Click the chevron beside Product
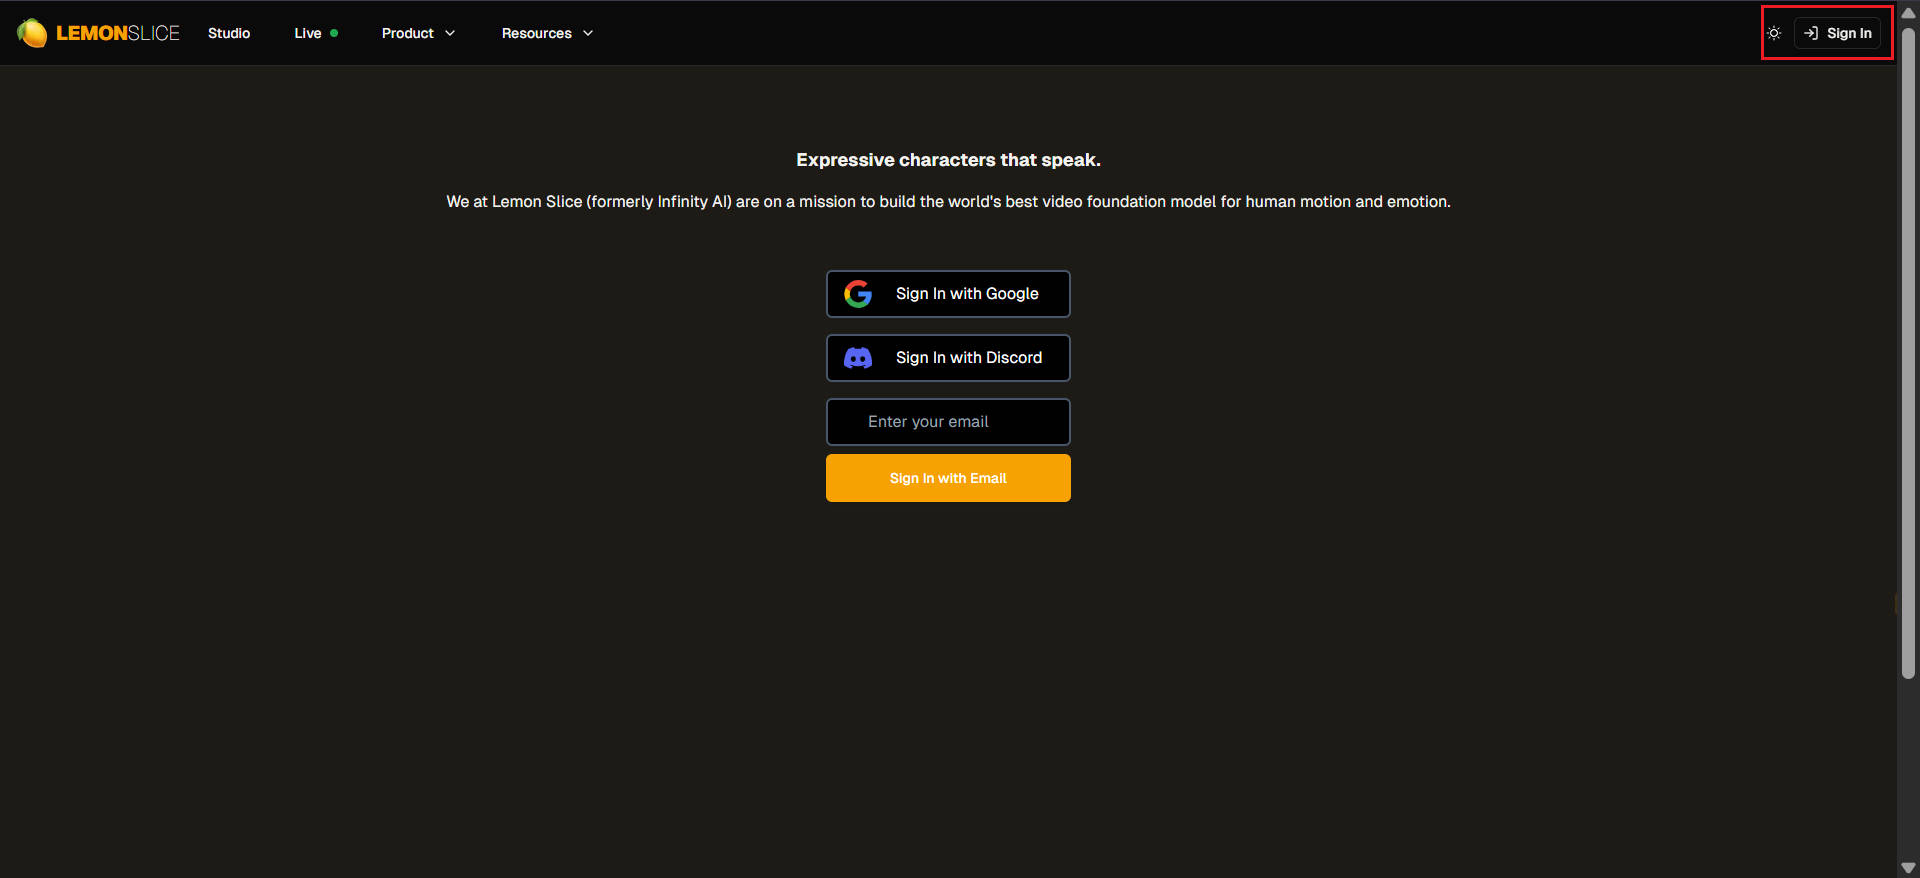Image resolution: width=1920 pixels, height=878 pixels. 450,33
